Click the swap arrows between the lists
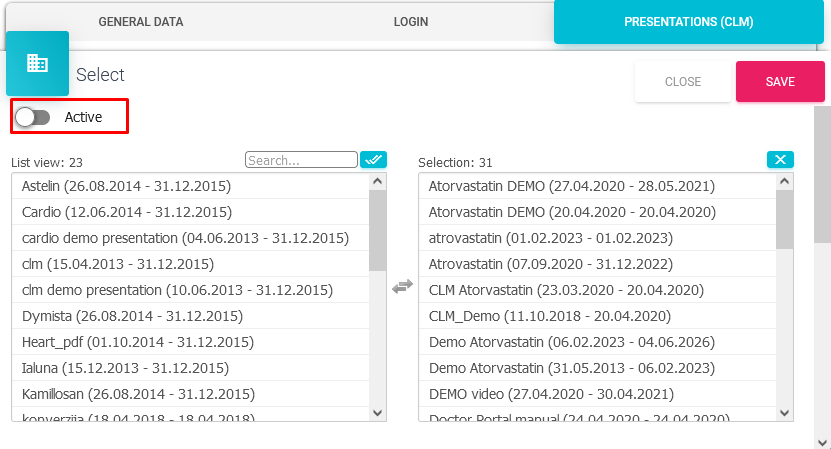Screen dimensions: 831x449 tap(402, 286)
